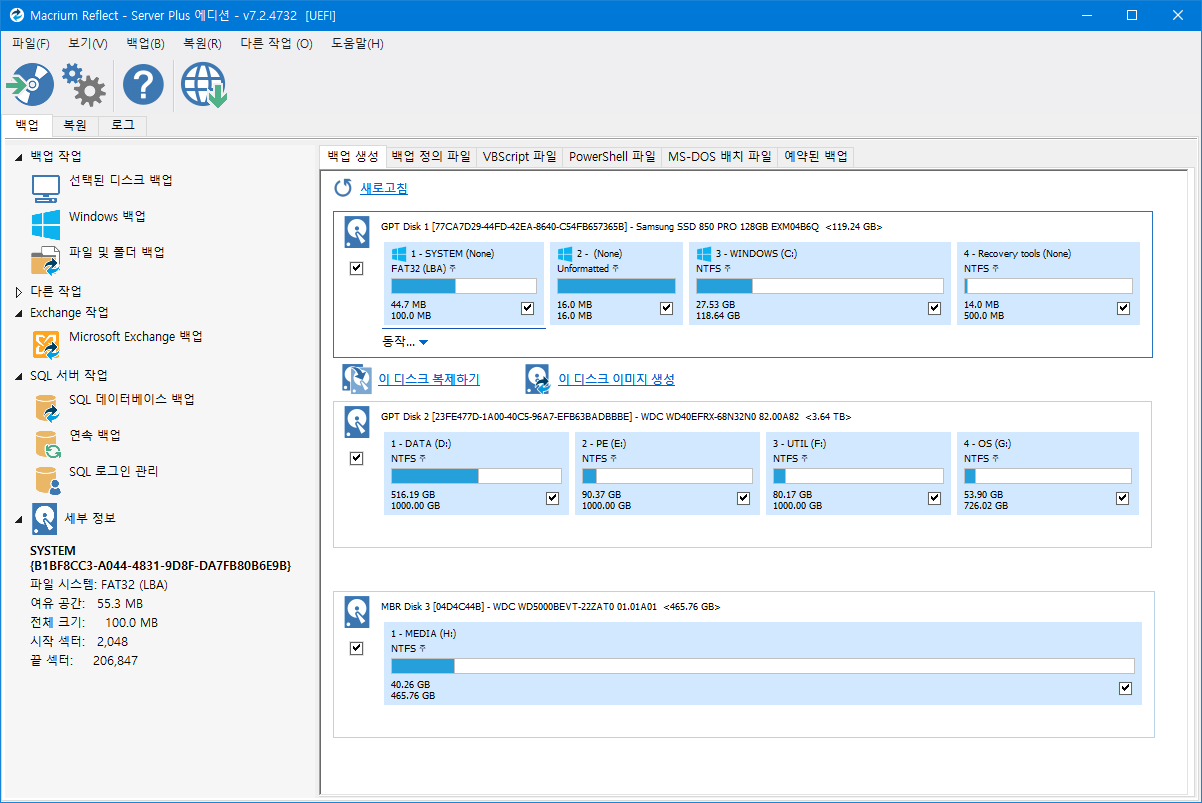Open the 보기(V) menu
The height and width of the screenshot is (803, 1202).
[88, 44]
